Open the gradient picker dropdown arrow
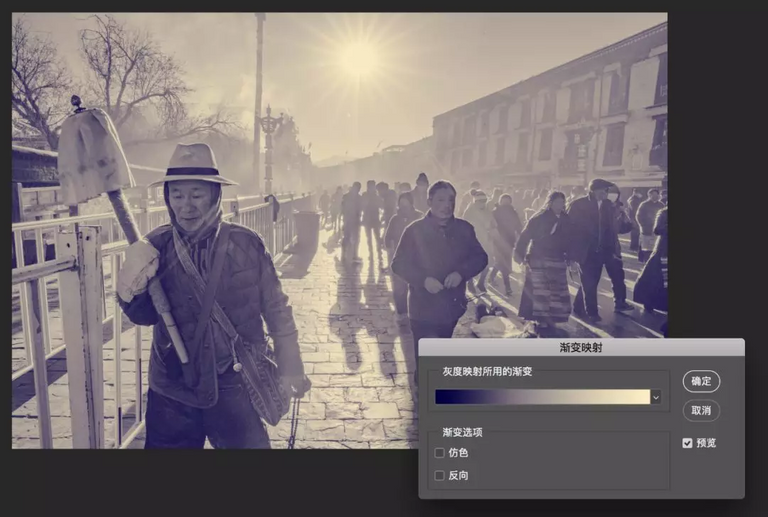Screen dimensions: 768x517 click(656, 397)
